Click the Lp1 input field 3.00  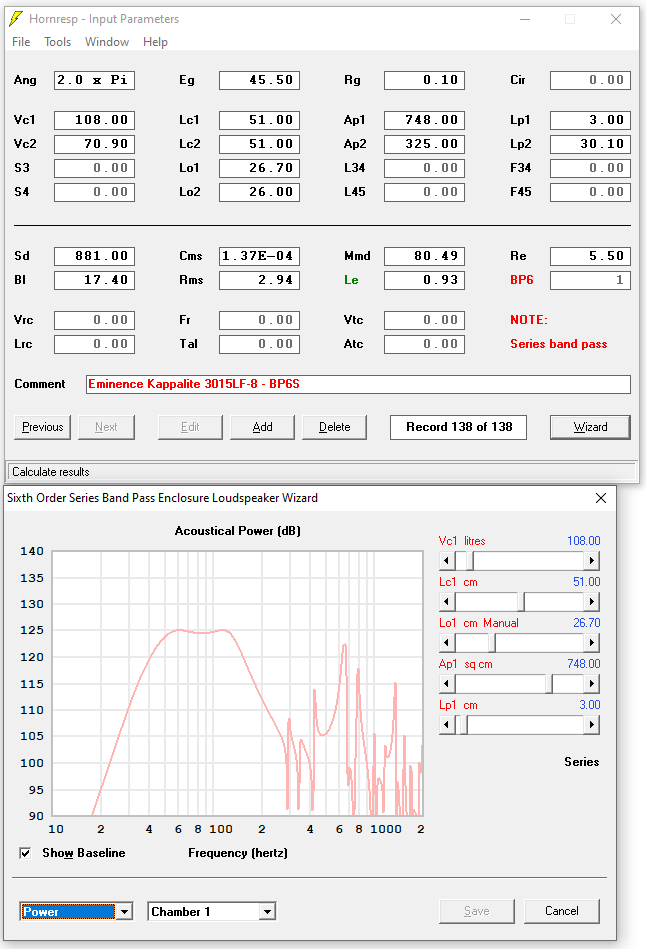coord(590,120)
